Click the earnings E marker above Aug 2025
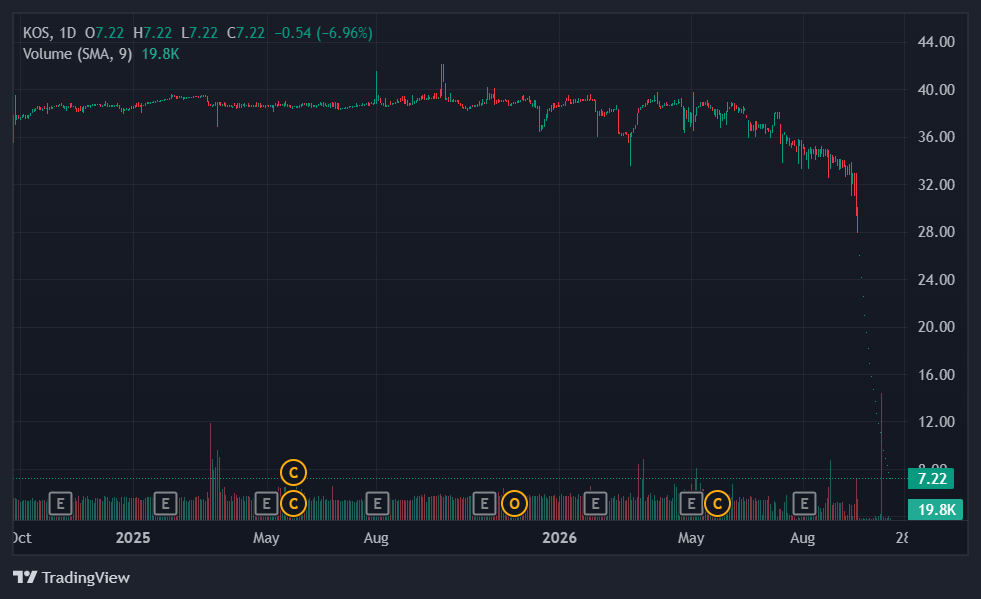 point(377,503)
